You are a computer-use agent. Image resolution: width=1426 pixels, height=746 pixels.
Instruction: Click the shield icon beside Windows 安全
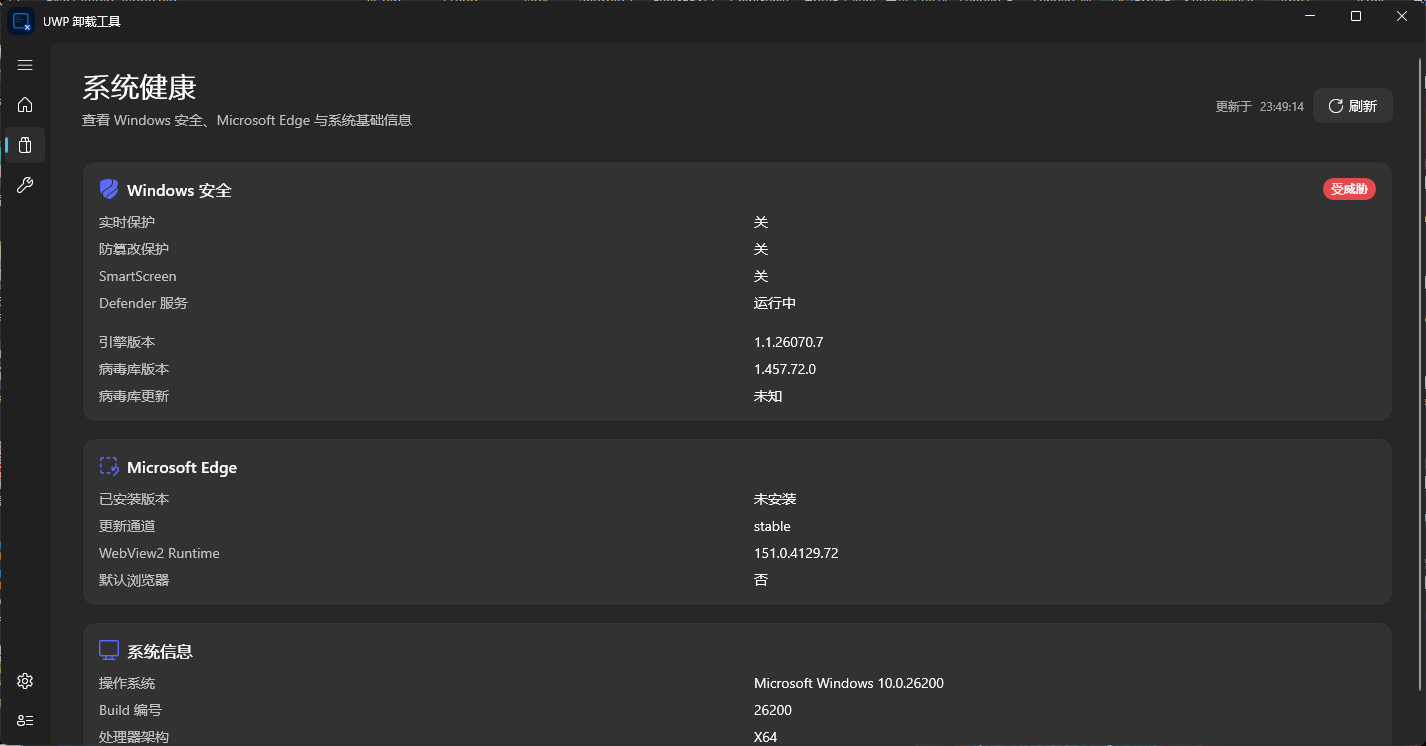[x=109, y=190]
